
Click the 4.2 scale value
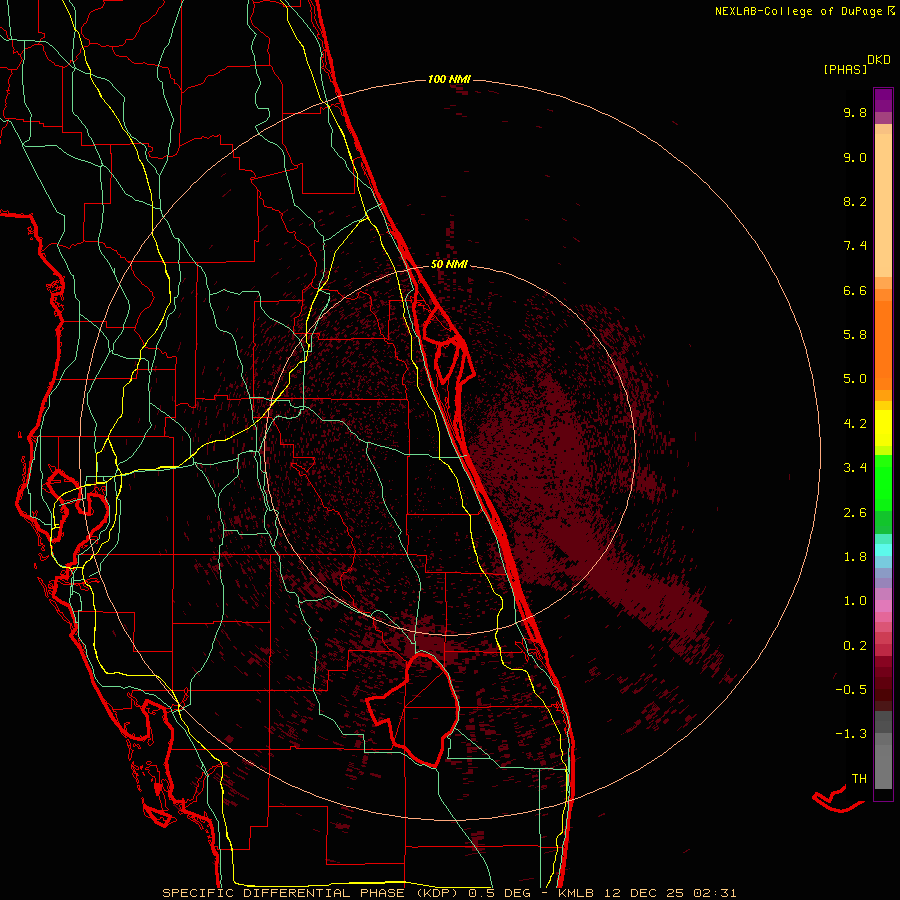(855, 424)
